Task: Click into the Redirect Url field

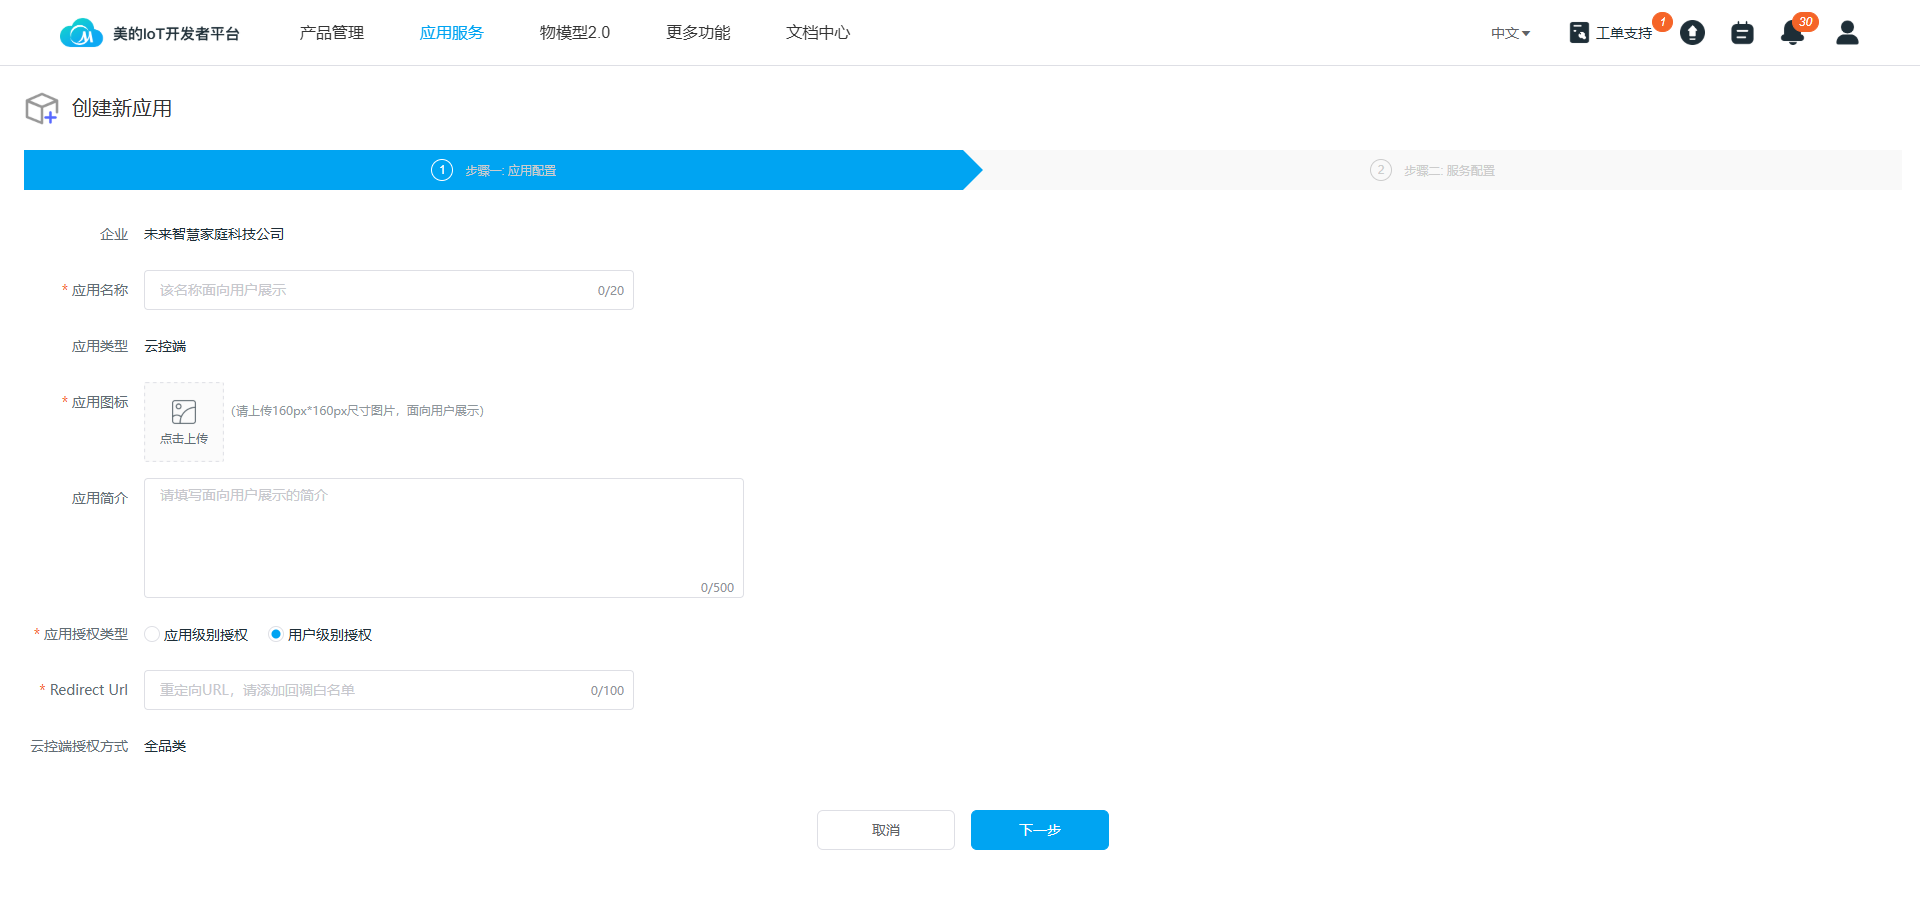Action: 370,690
